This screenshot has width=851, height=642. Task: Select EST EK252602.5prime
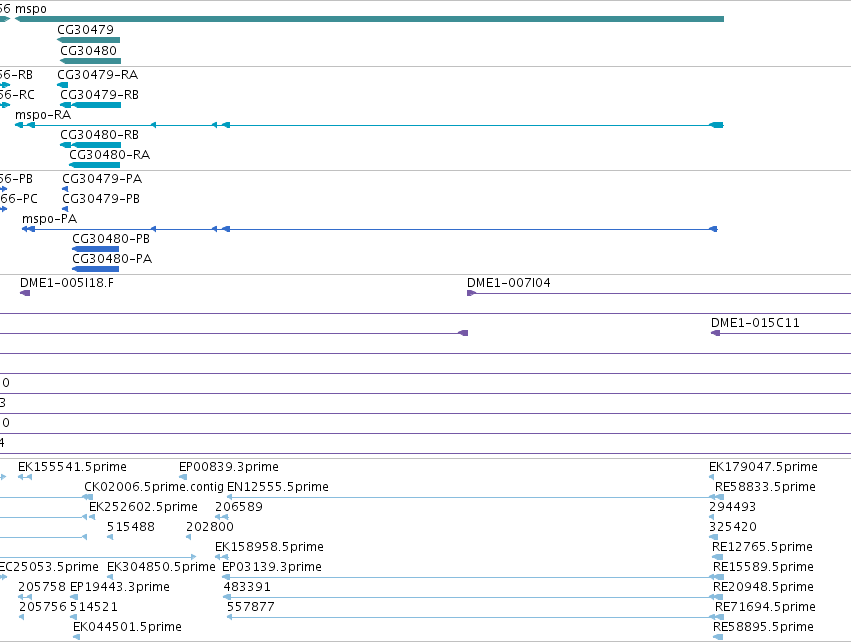tap(143, 507)
